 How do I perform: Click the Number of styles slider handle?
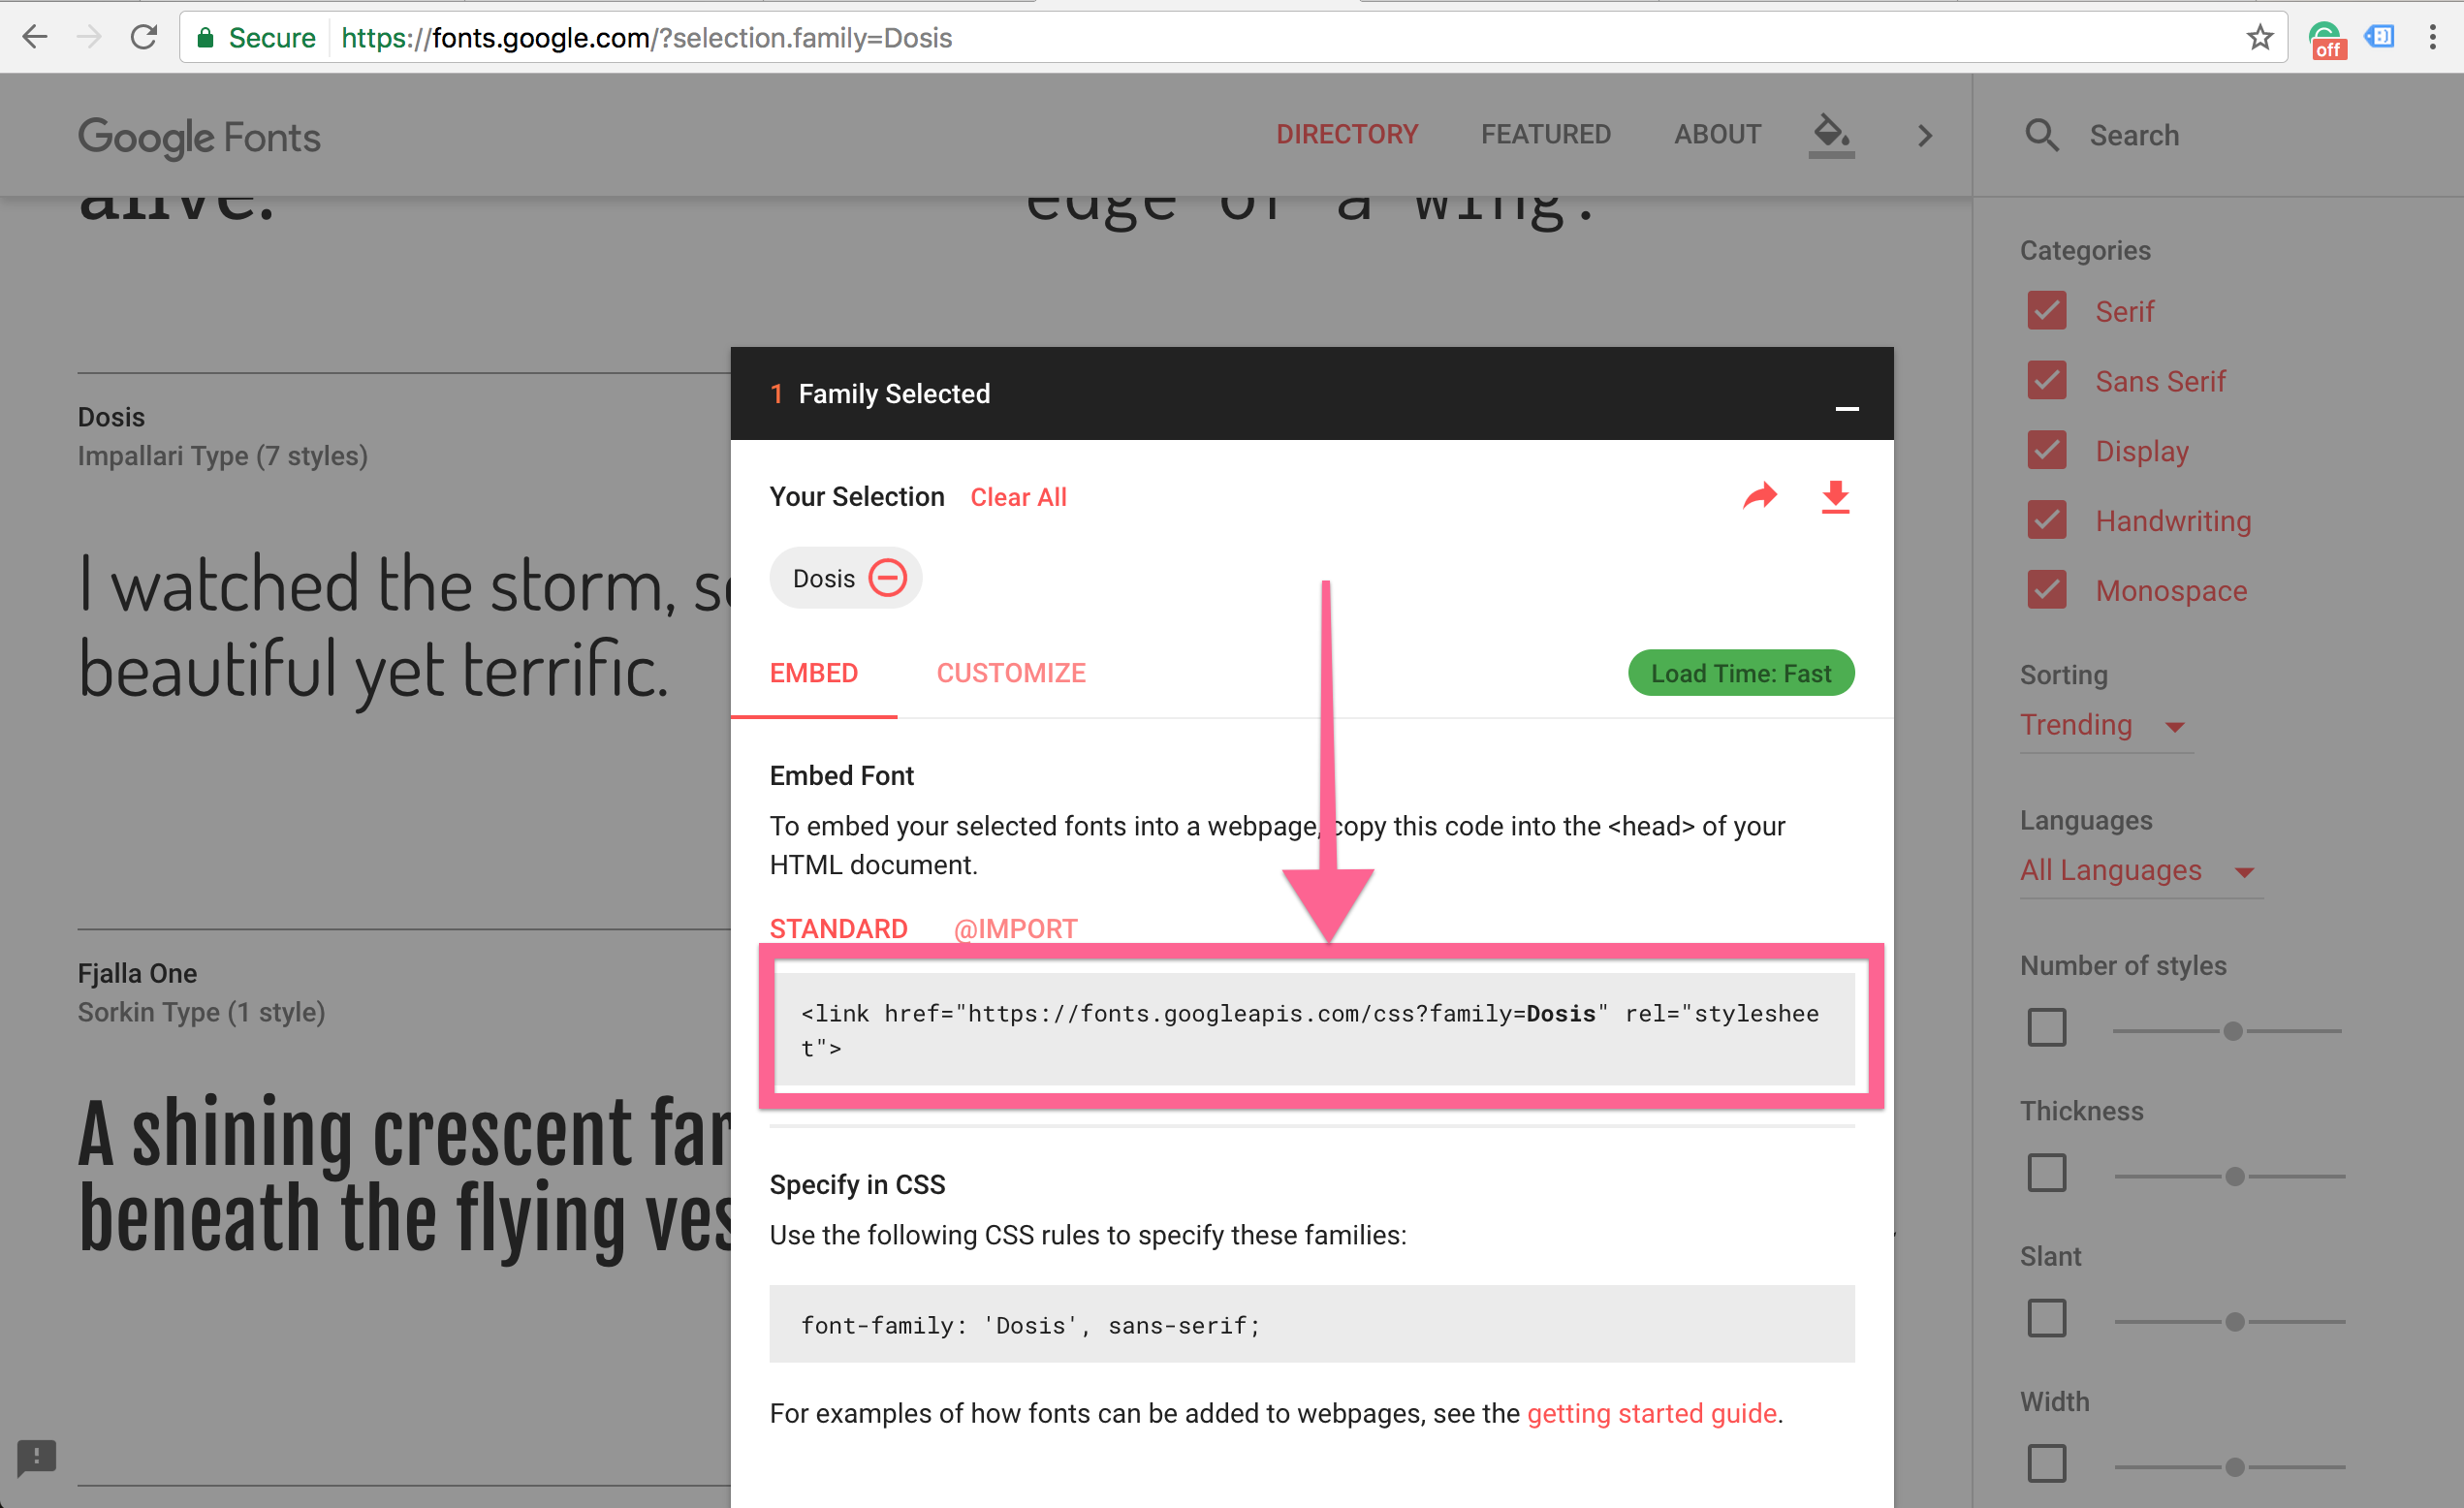2233,1031
